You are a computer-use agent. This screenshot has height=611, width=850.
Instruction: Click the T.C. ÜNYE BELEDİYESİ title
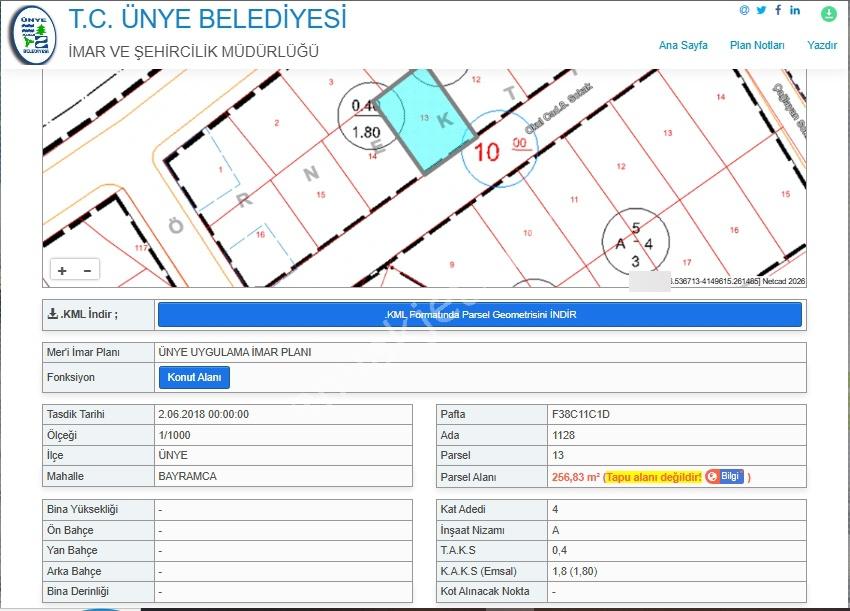click(x=208, y=18)
